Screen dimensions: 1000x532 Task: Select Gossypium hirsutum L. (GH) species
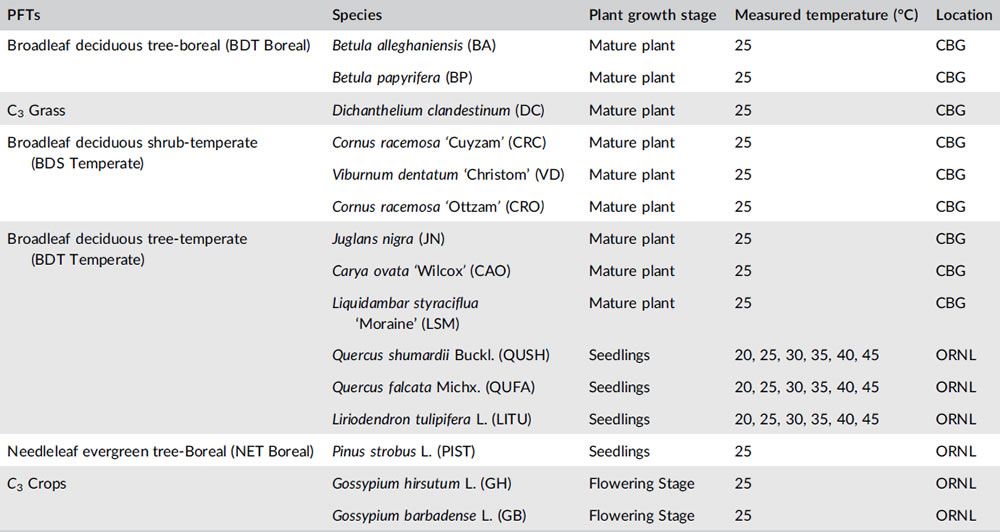tap(415, 484)
